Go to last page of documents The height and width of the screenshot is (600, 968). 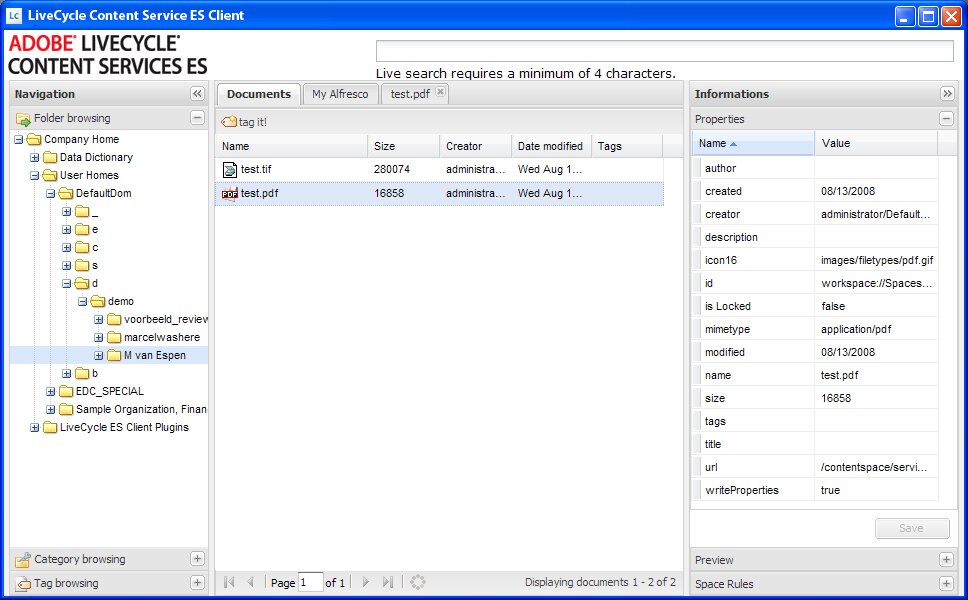point(387,582)
